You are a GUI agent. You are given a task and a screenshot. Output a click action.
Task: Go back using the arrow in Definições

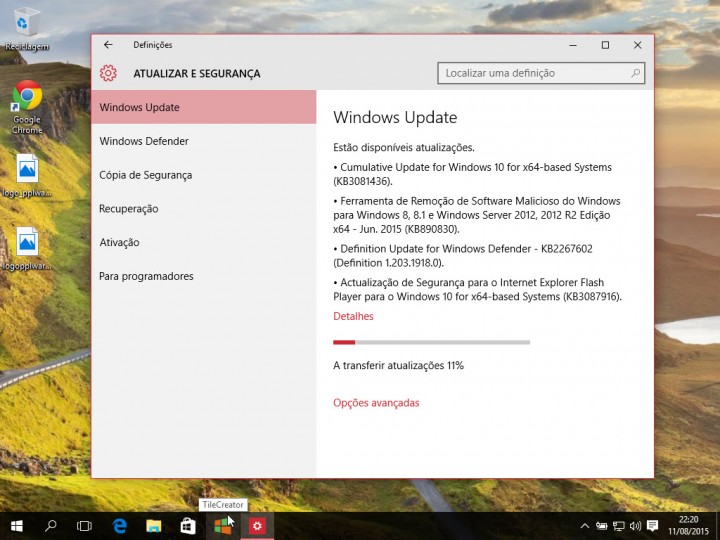click(108, 45)
